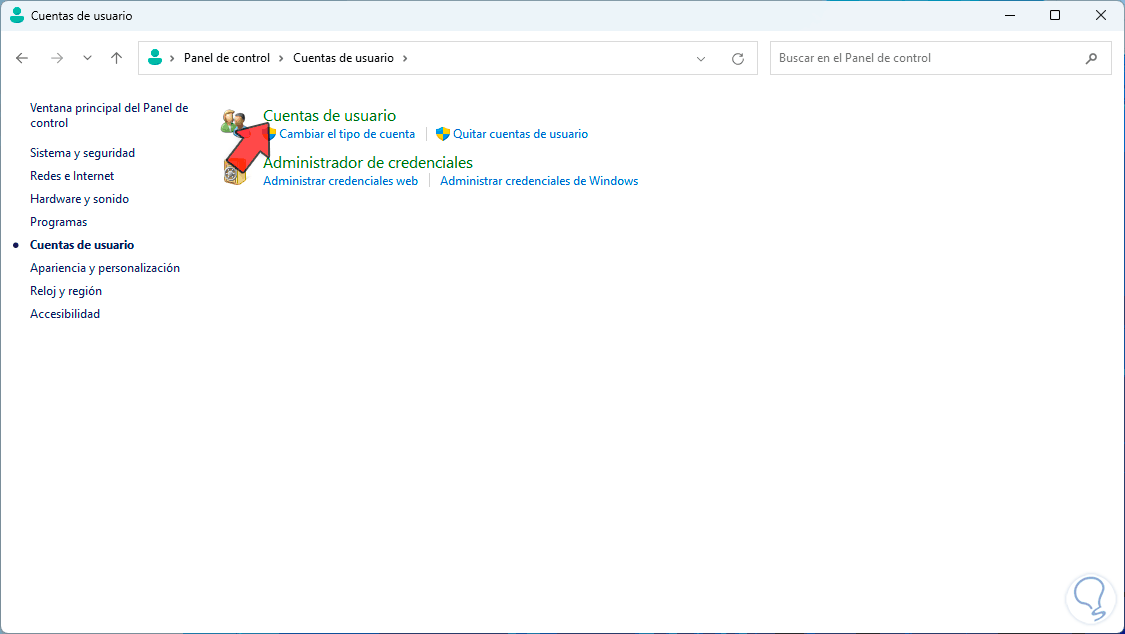Viewport: 1125px width, 634px height.
Task: Click shield icon next to Quitar cuentas
Action: tap(443, 134)
